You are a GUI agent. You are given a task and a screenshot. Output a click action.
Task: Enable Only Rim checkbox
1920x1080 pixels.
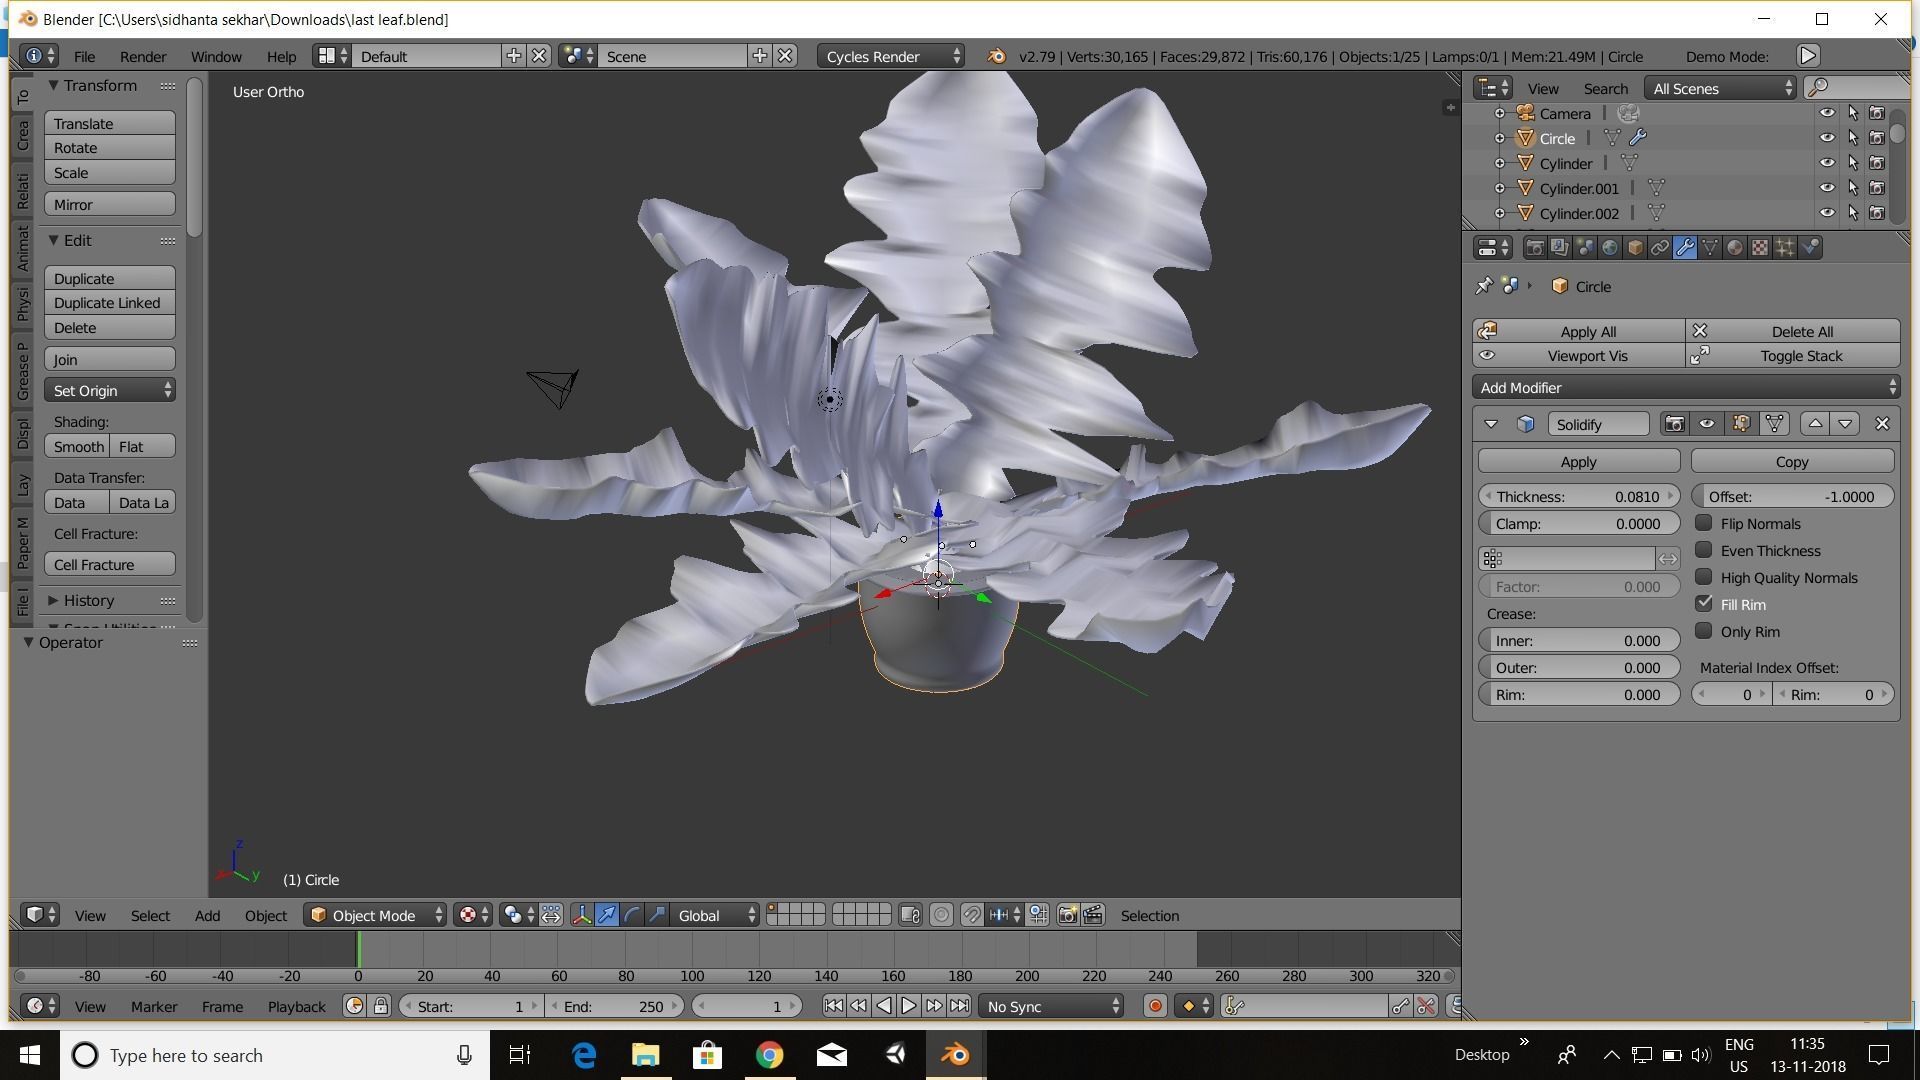coord(1704,631)
